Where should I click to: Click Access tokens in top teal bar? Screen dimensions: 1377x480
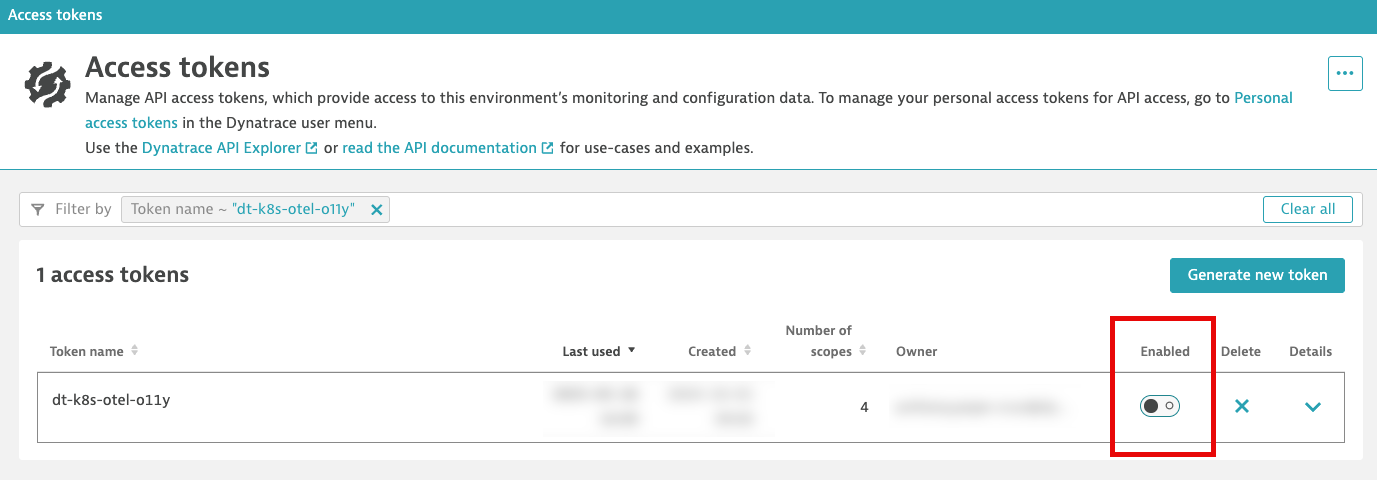pos(55,15)
